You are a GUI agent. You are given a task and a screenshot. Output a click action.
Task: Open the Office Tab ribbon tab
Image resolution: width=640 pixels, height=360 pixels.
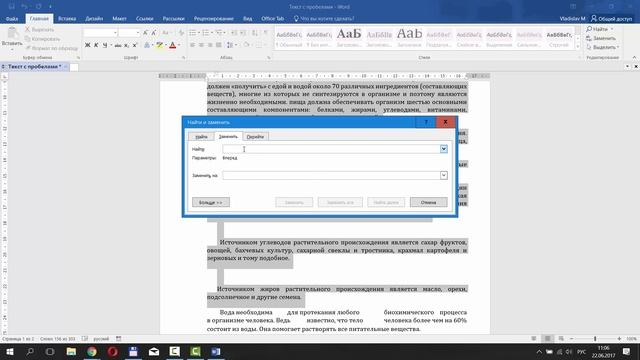coord(272,19)
